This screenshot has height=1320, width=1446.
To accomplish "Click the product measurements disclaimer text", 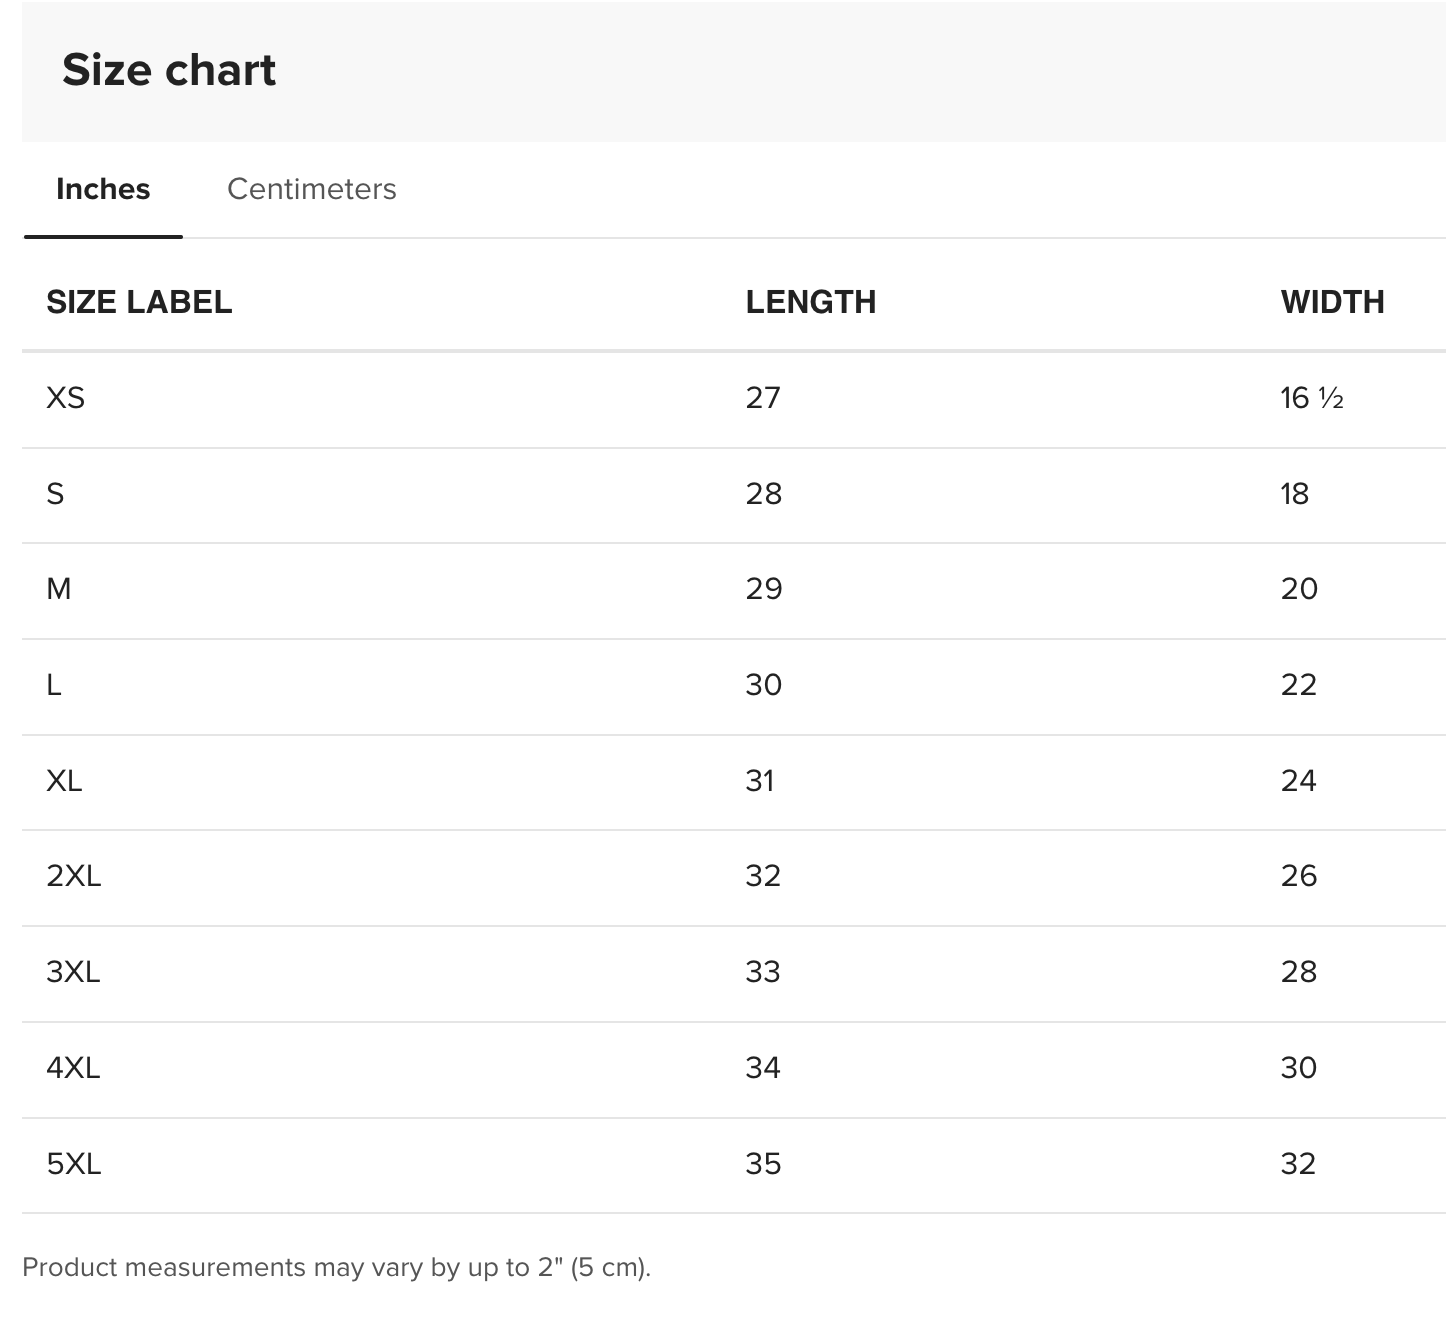I will pos(336,1268).
